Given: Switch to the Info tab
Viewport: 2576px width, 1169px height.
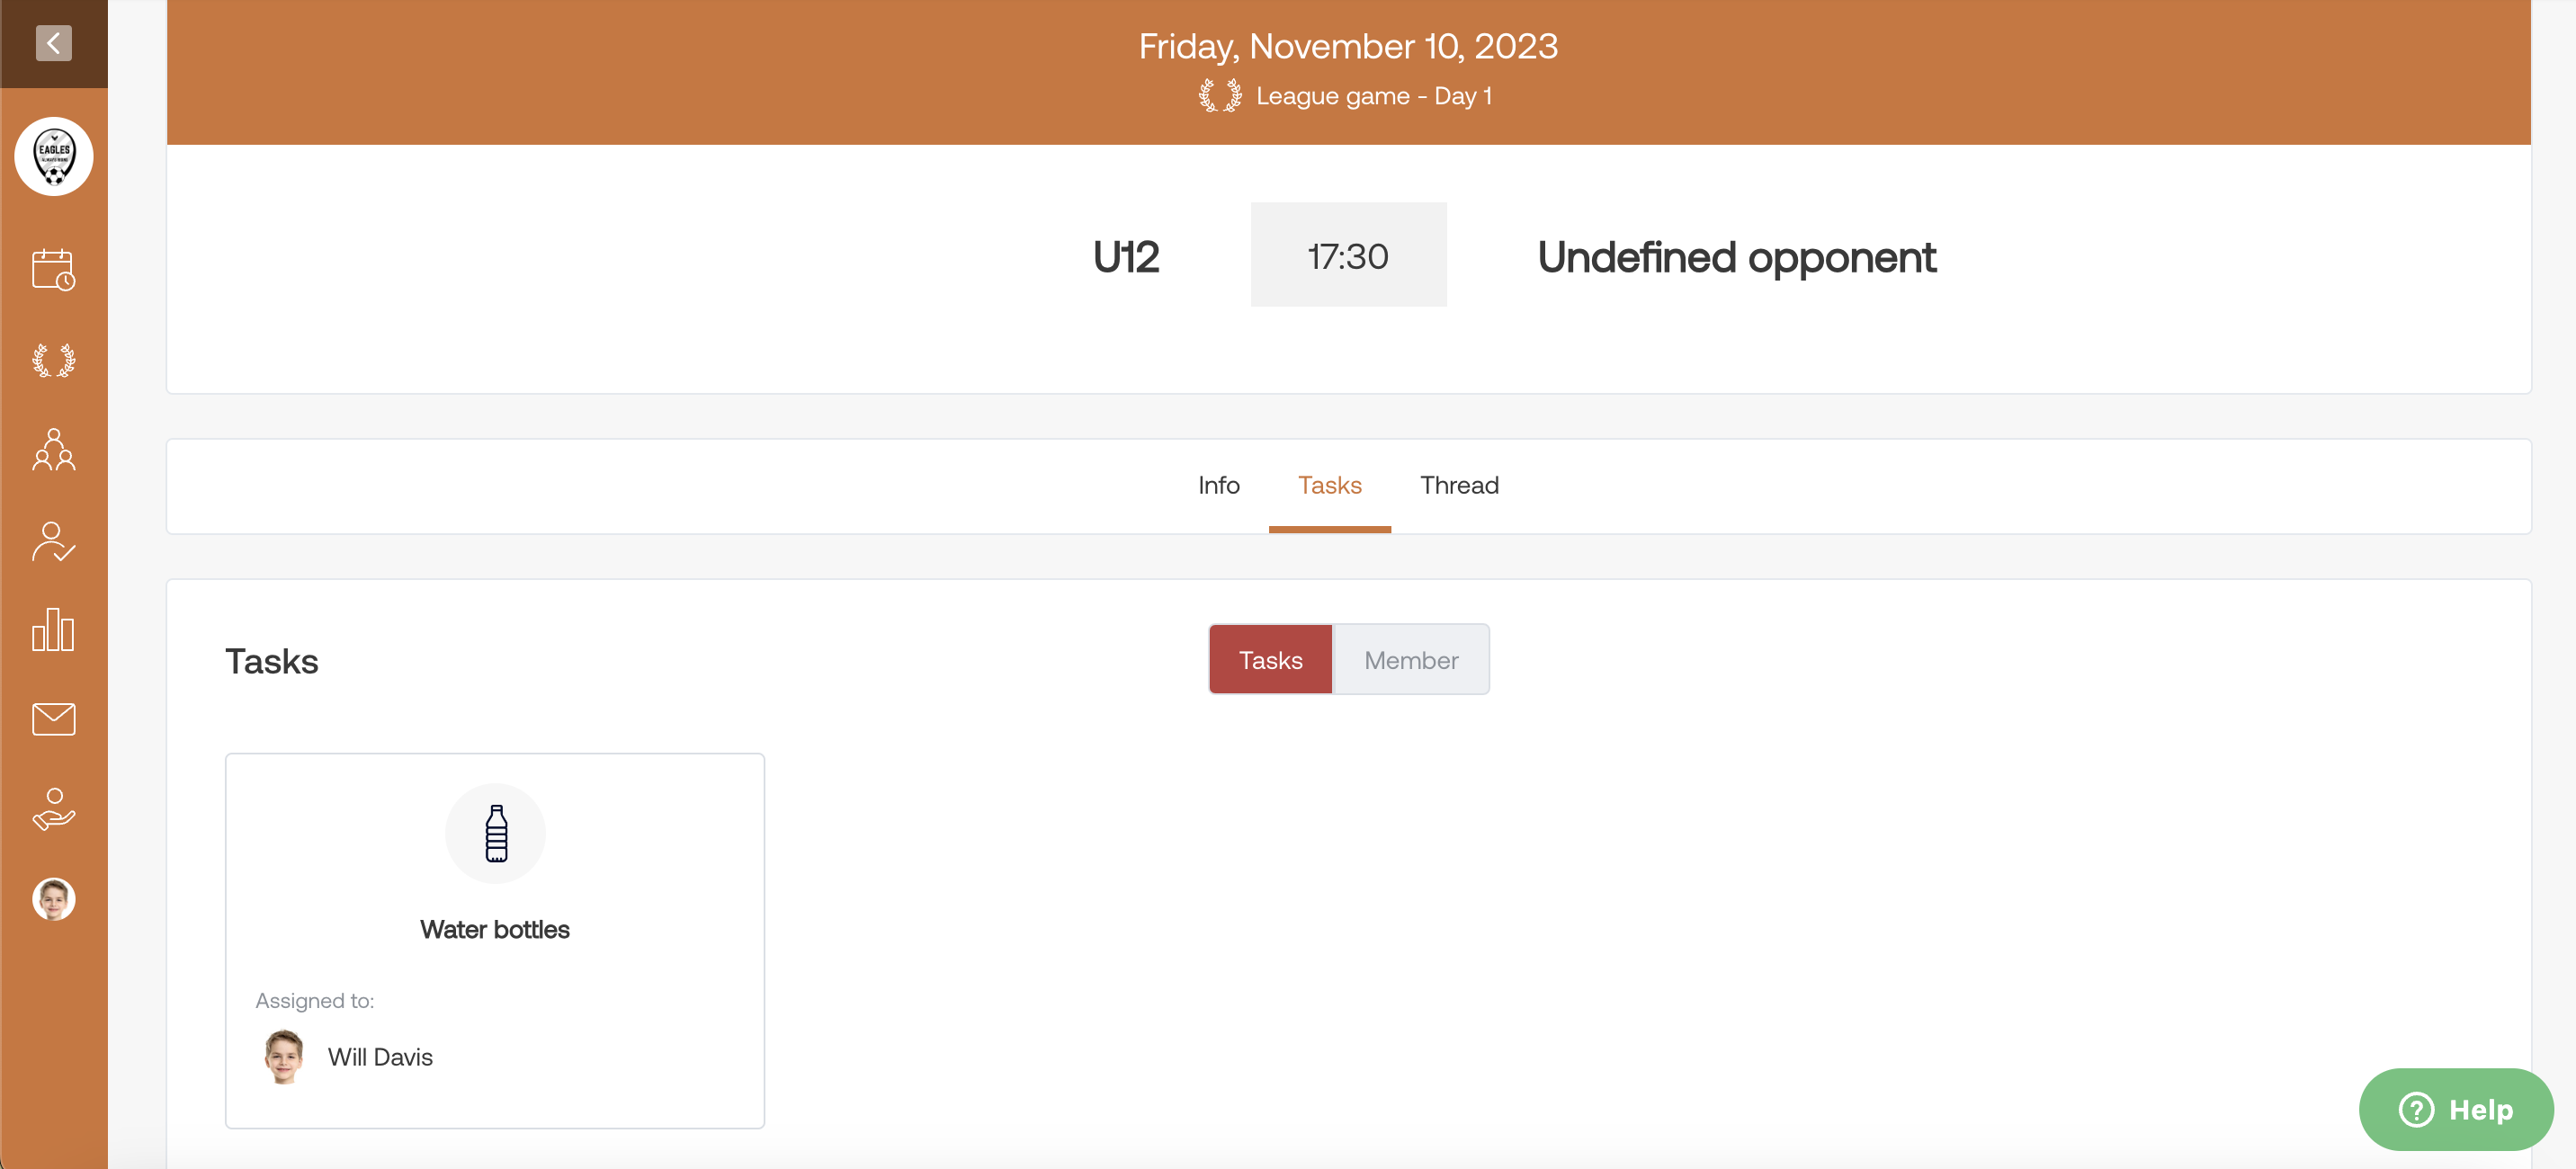Looking at the screenshot, I should click(1219, 486).
